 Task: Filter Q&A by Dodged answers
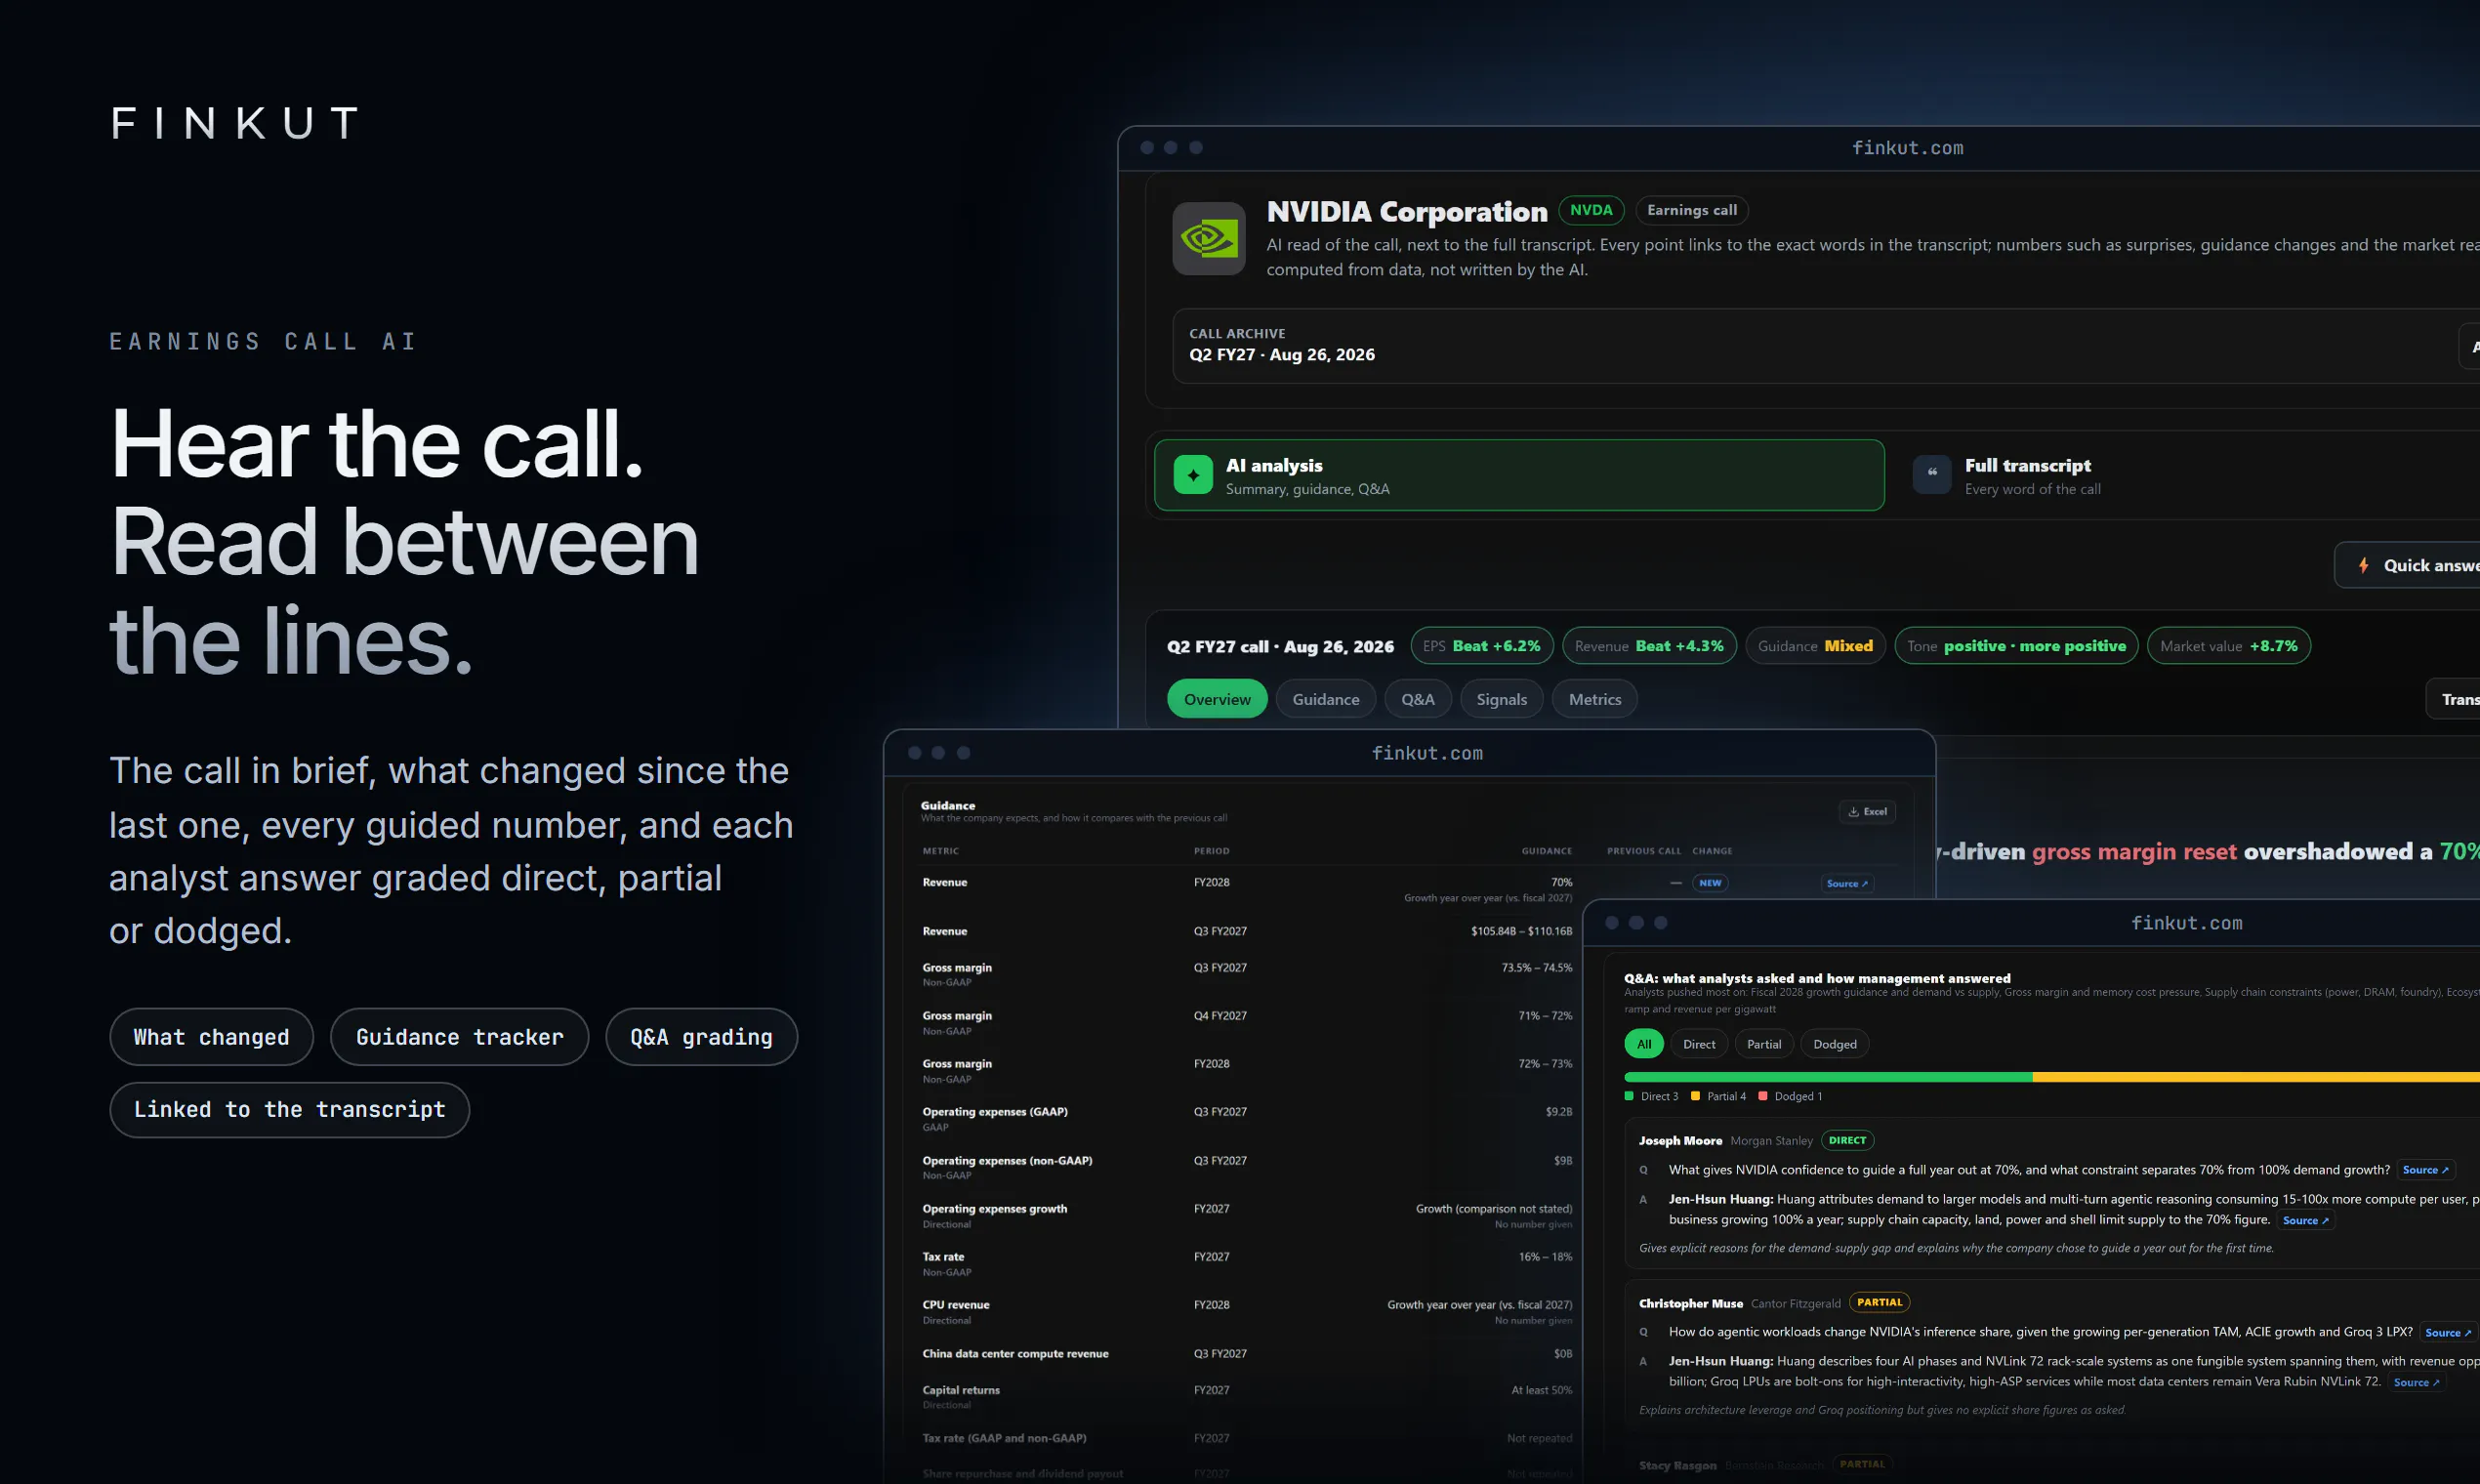pos(1834,1044)
